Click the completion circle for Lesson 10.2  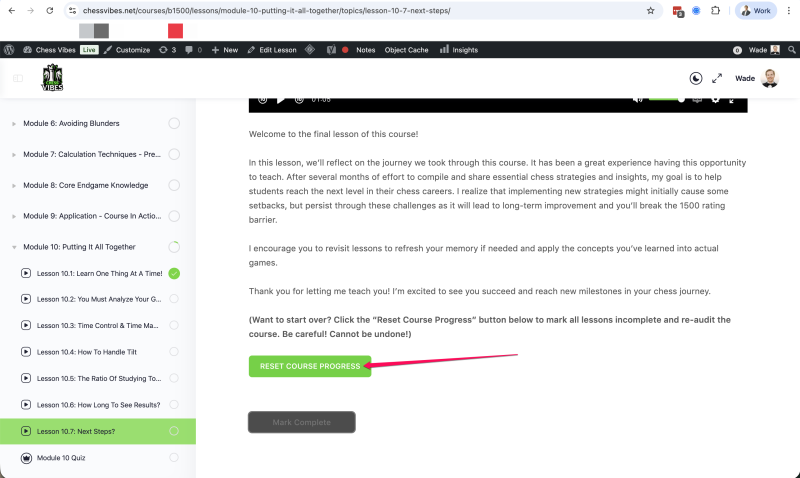174,299
